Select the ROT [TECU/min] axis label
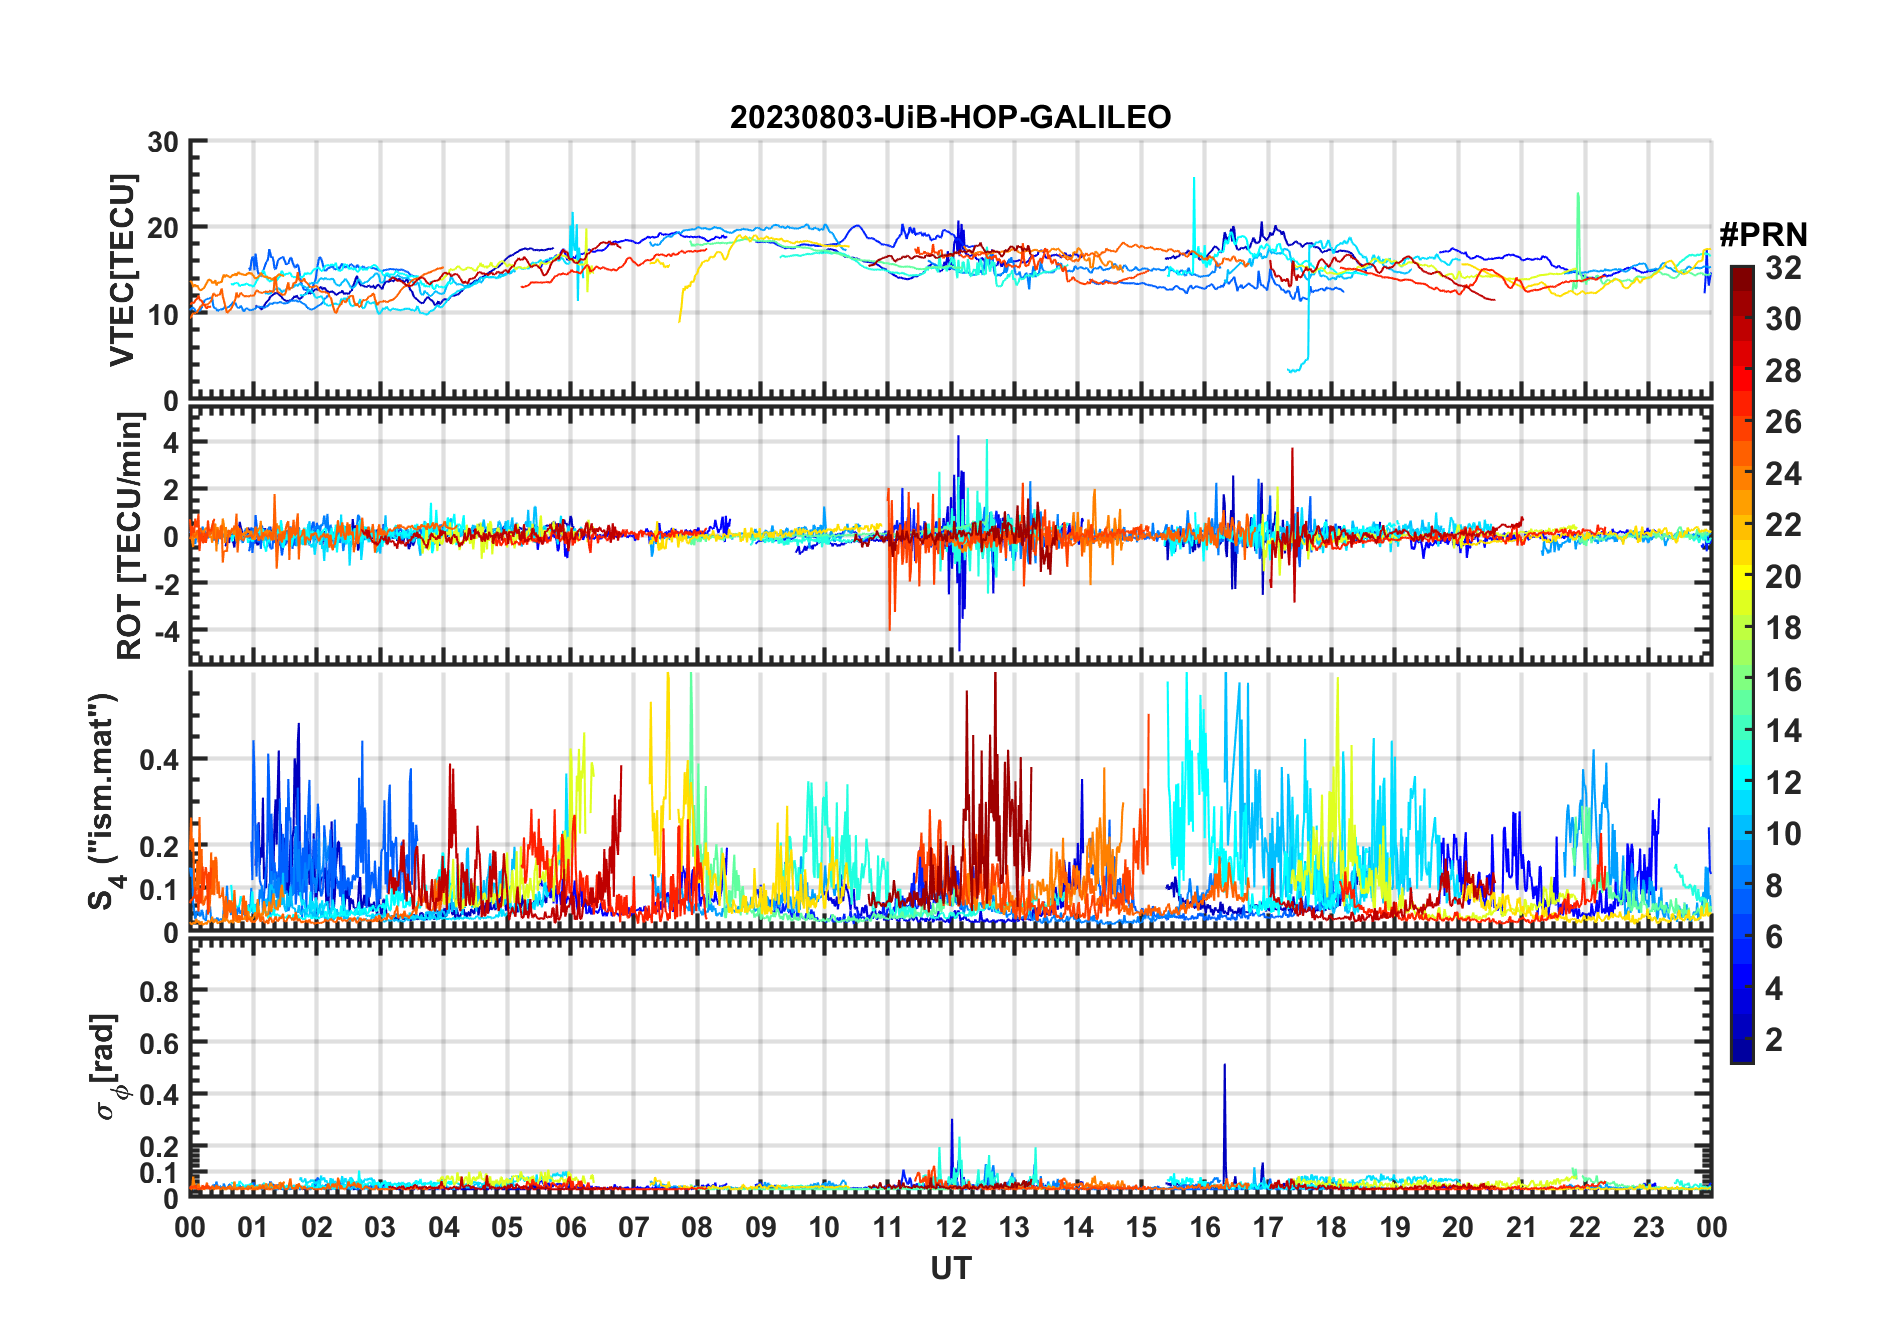 pyautogui.click(x=129, y=536)
